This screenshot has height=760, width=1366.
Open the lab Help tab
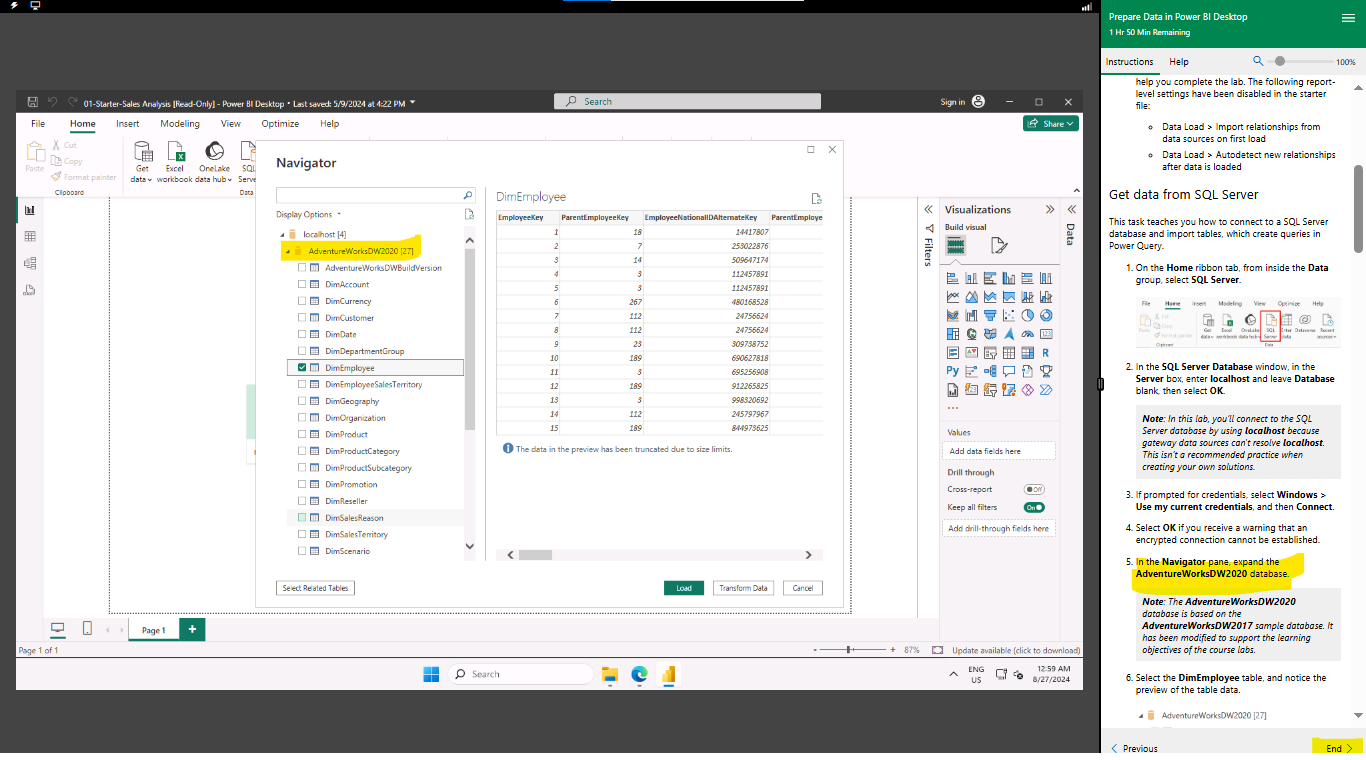tap(1179, 62)
